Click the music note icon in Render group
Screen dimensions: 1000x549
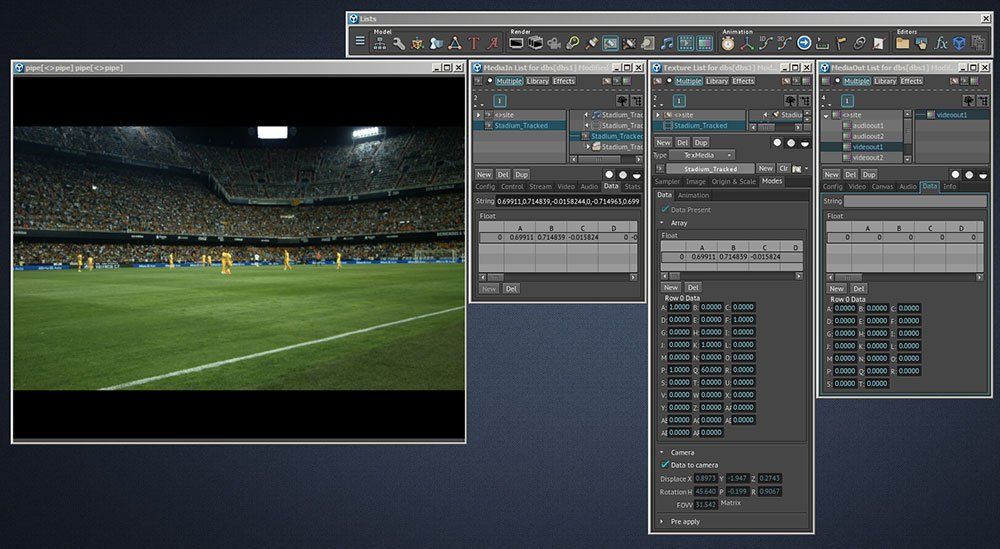click(666, 43)
